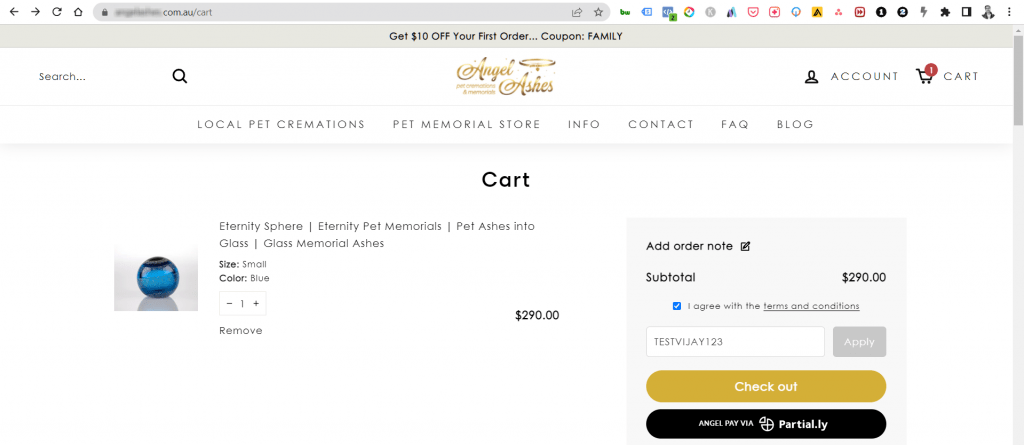The height and width of the screenshot is (445, 1024).
Task: Open the browser extensions puzzle icon
Action: [945, 12]
